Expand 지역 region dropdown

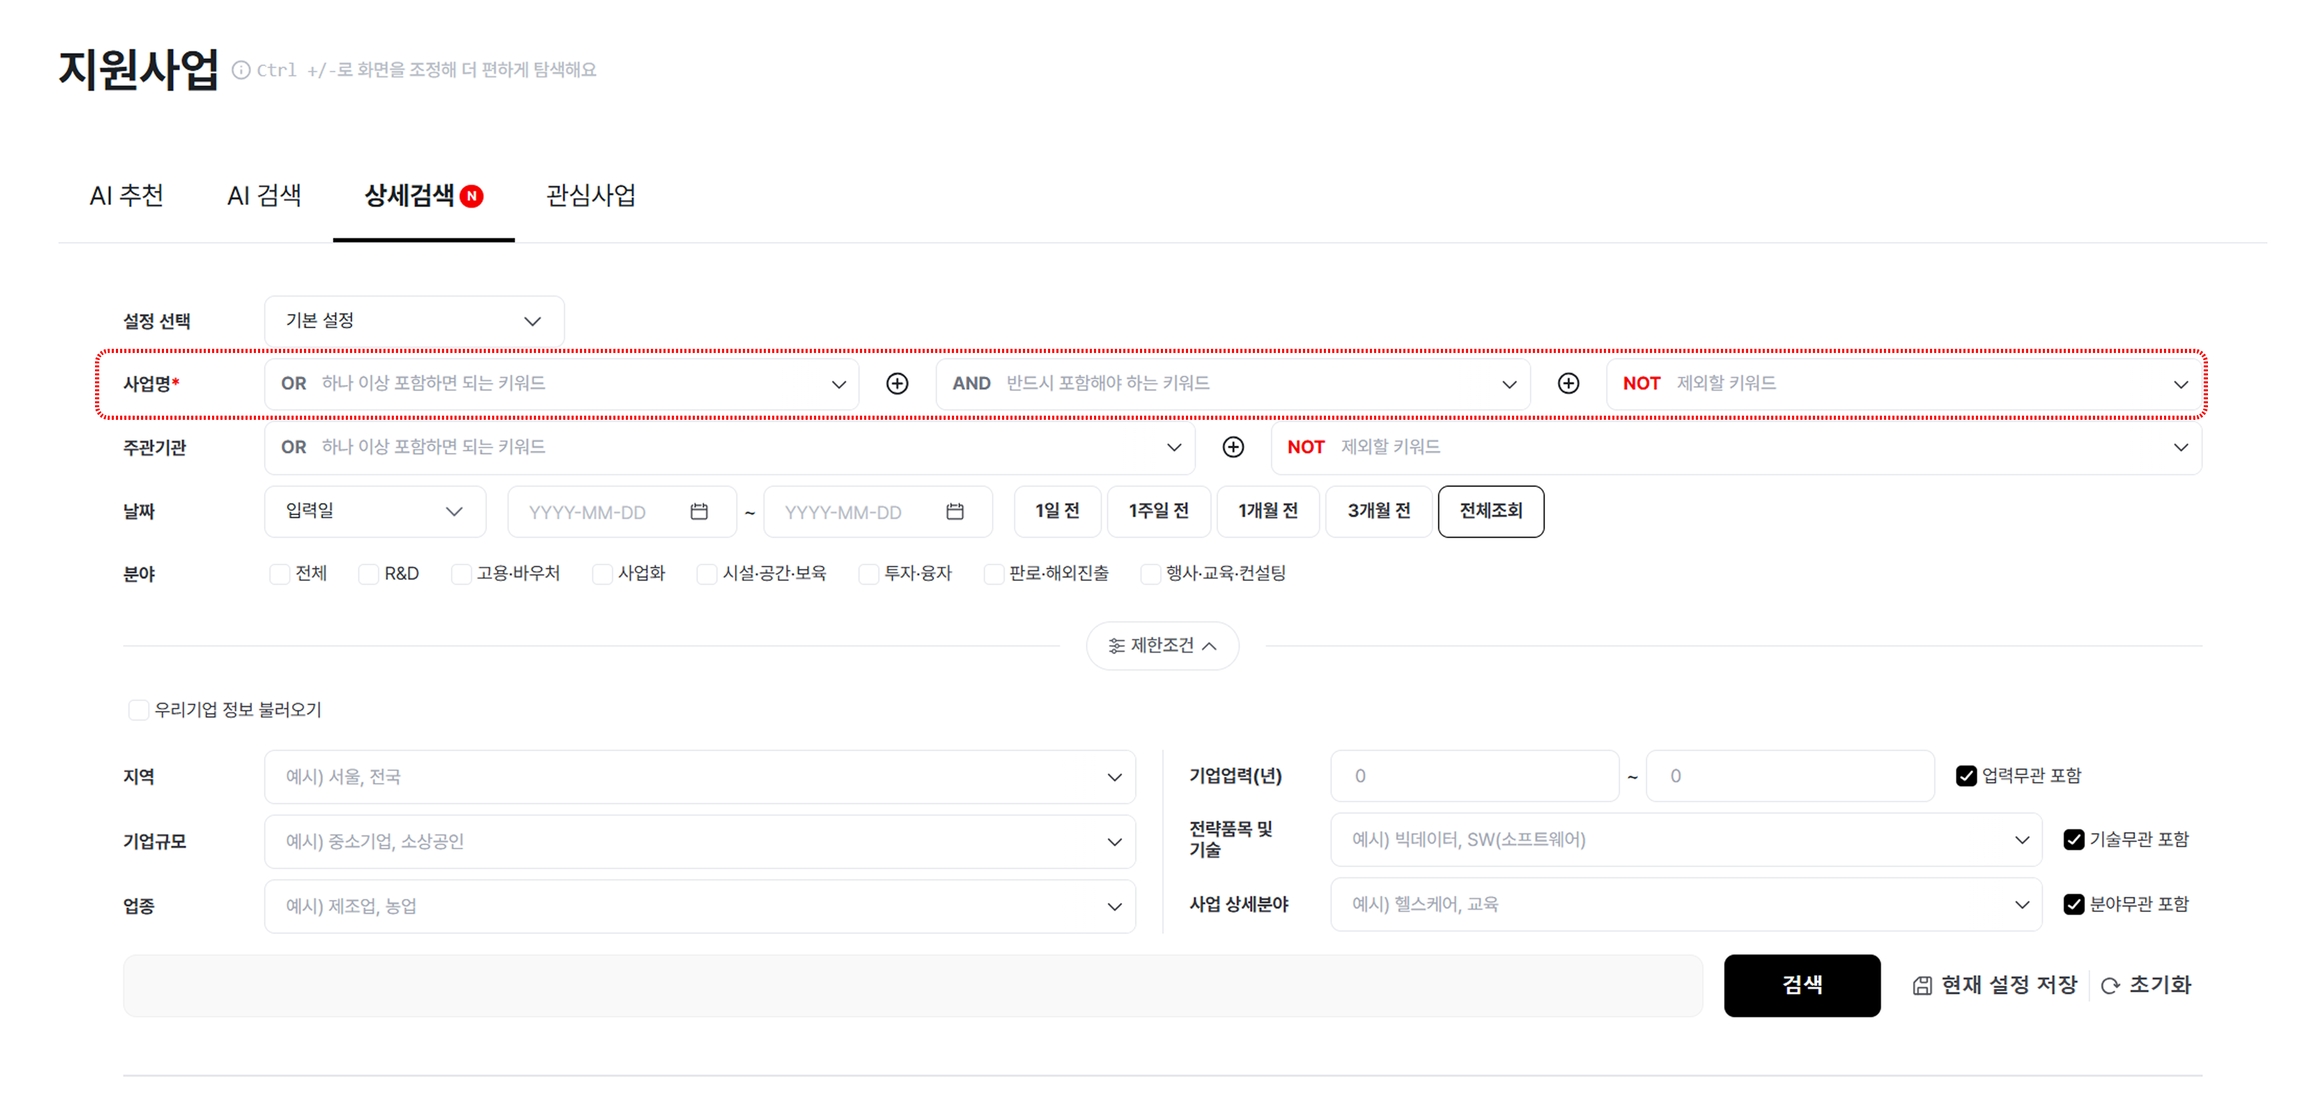tap(699, 777)
